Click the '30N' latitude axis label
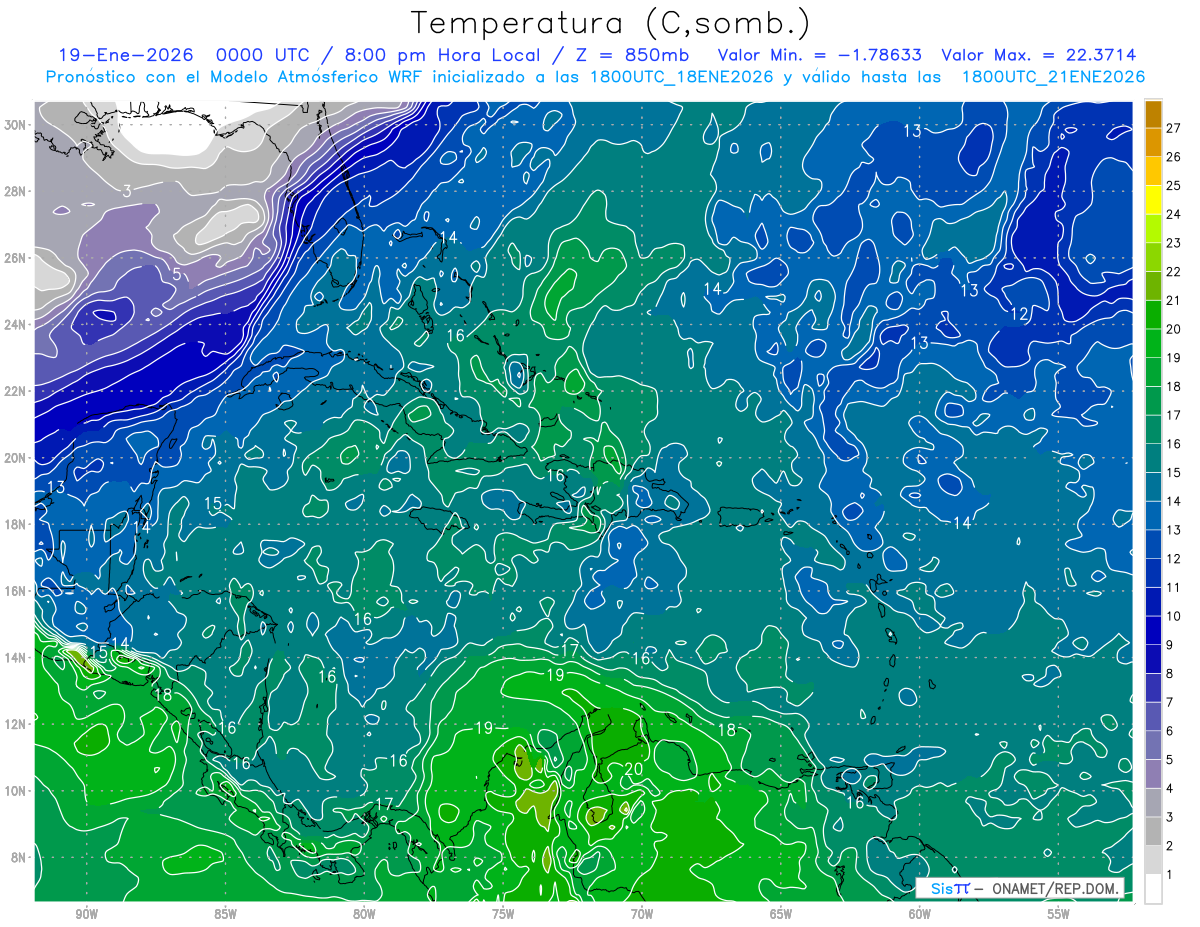 point(17,125)
